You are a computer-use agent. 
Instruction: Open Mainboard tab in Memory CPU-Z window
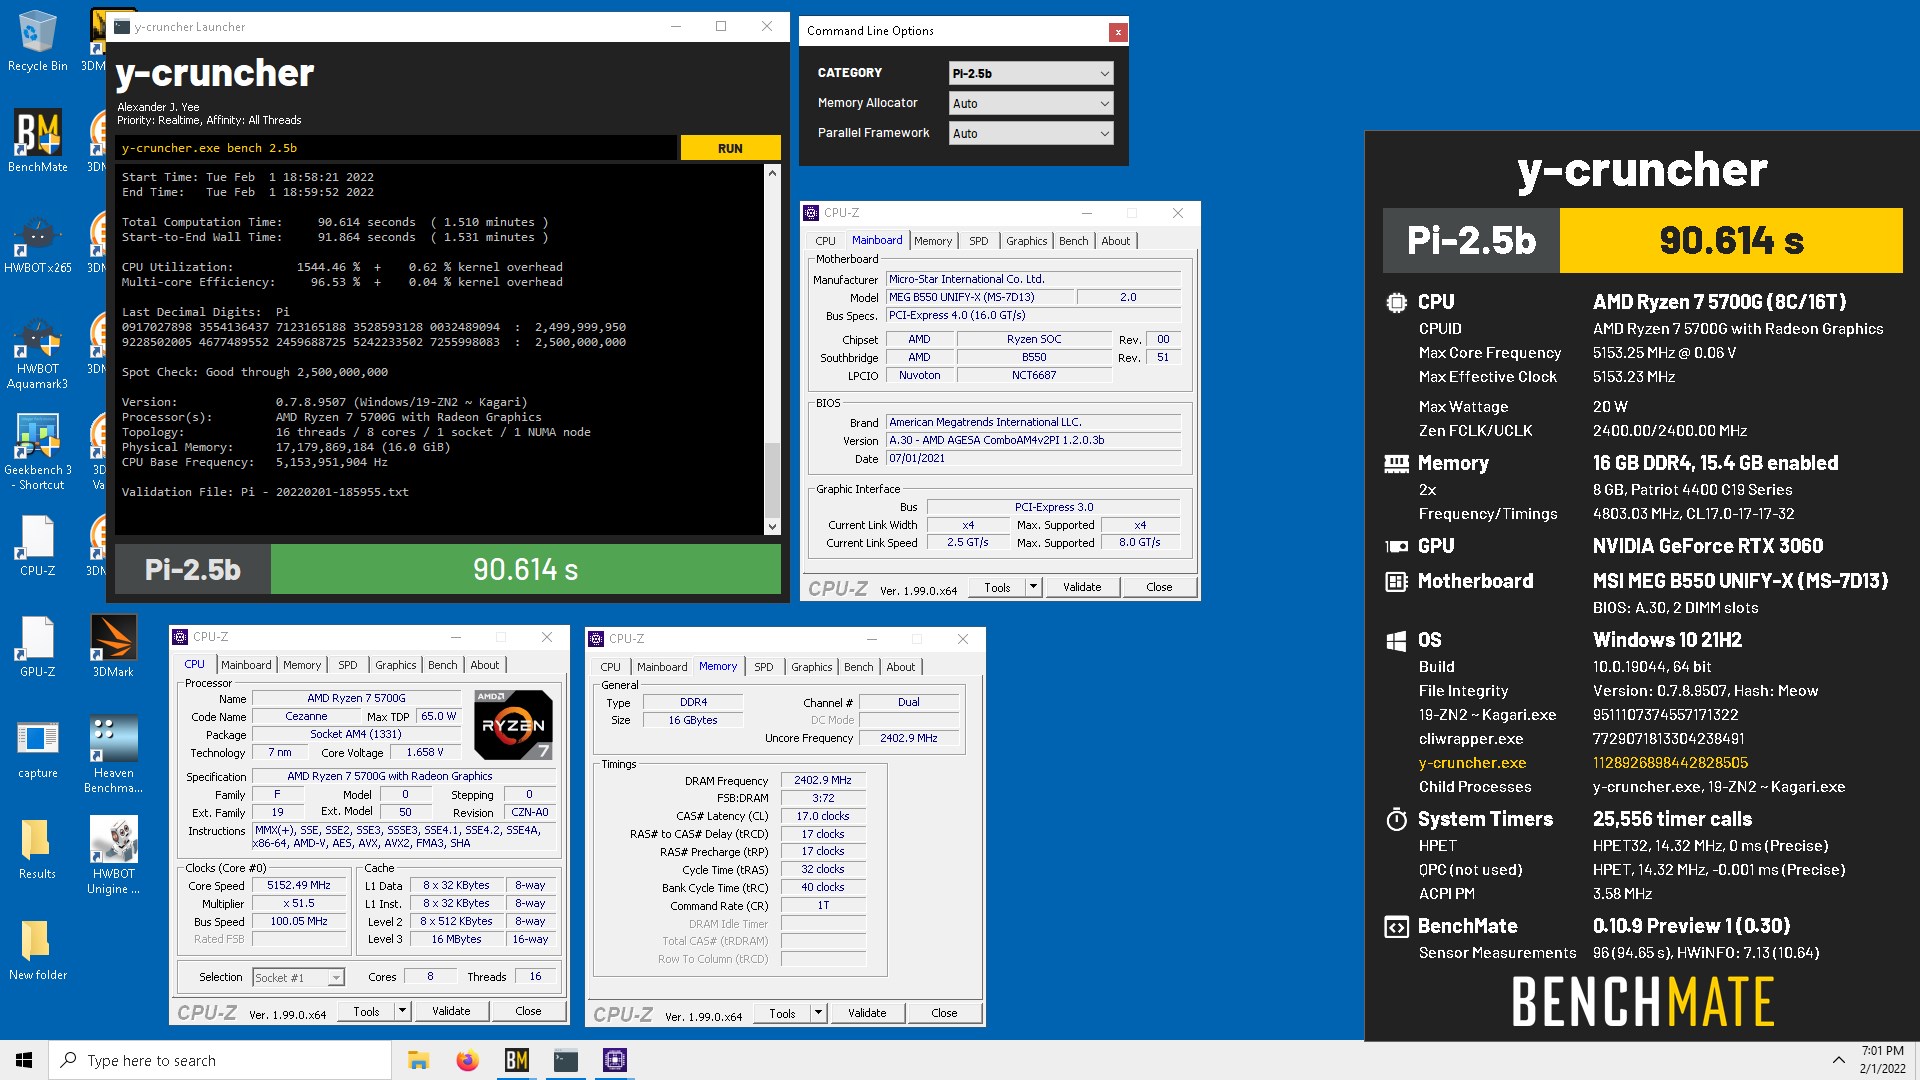(x=662, y=667)
